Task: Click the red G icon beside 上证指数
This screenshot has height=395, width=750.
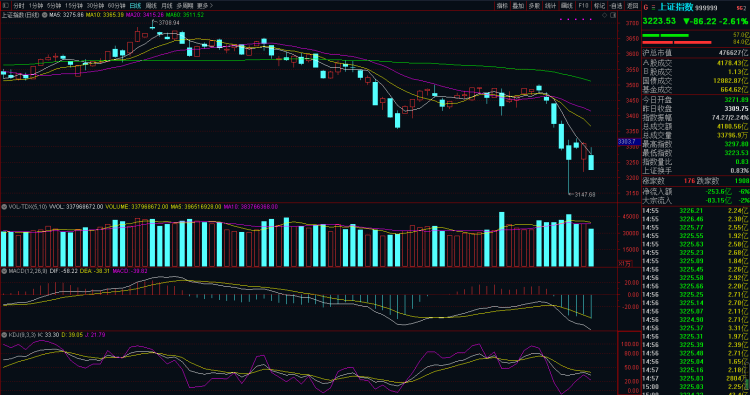Action: point(645,7)
